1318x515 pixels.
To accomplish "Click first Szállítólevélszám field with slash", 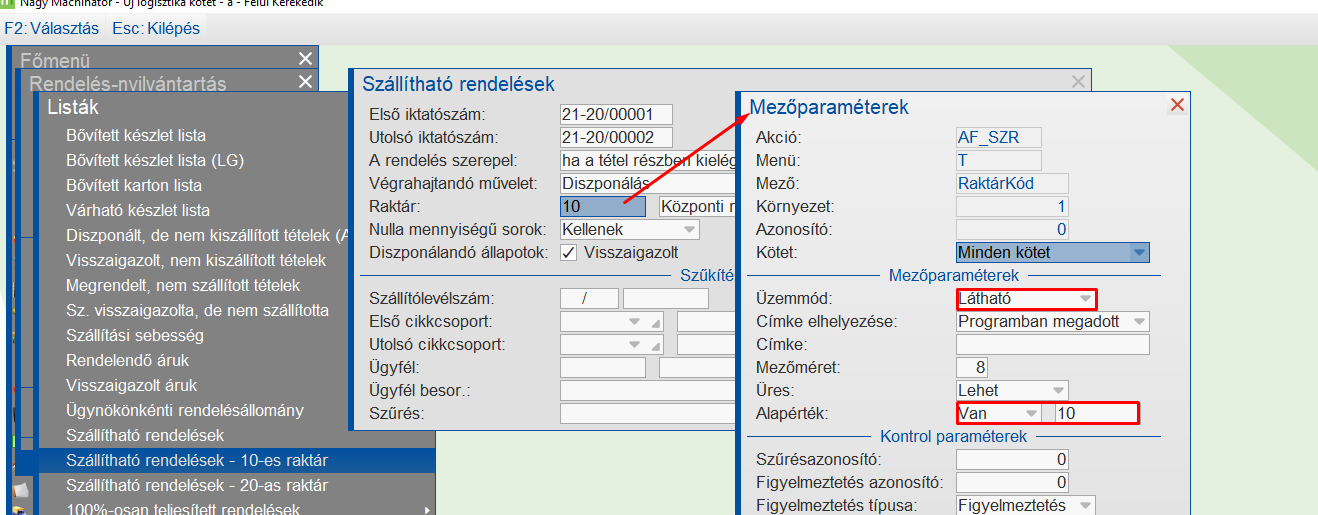I will (x=589, y=298).
